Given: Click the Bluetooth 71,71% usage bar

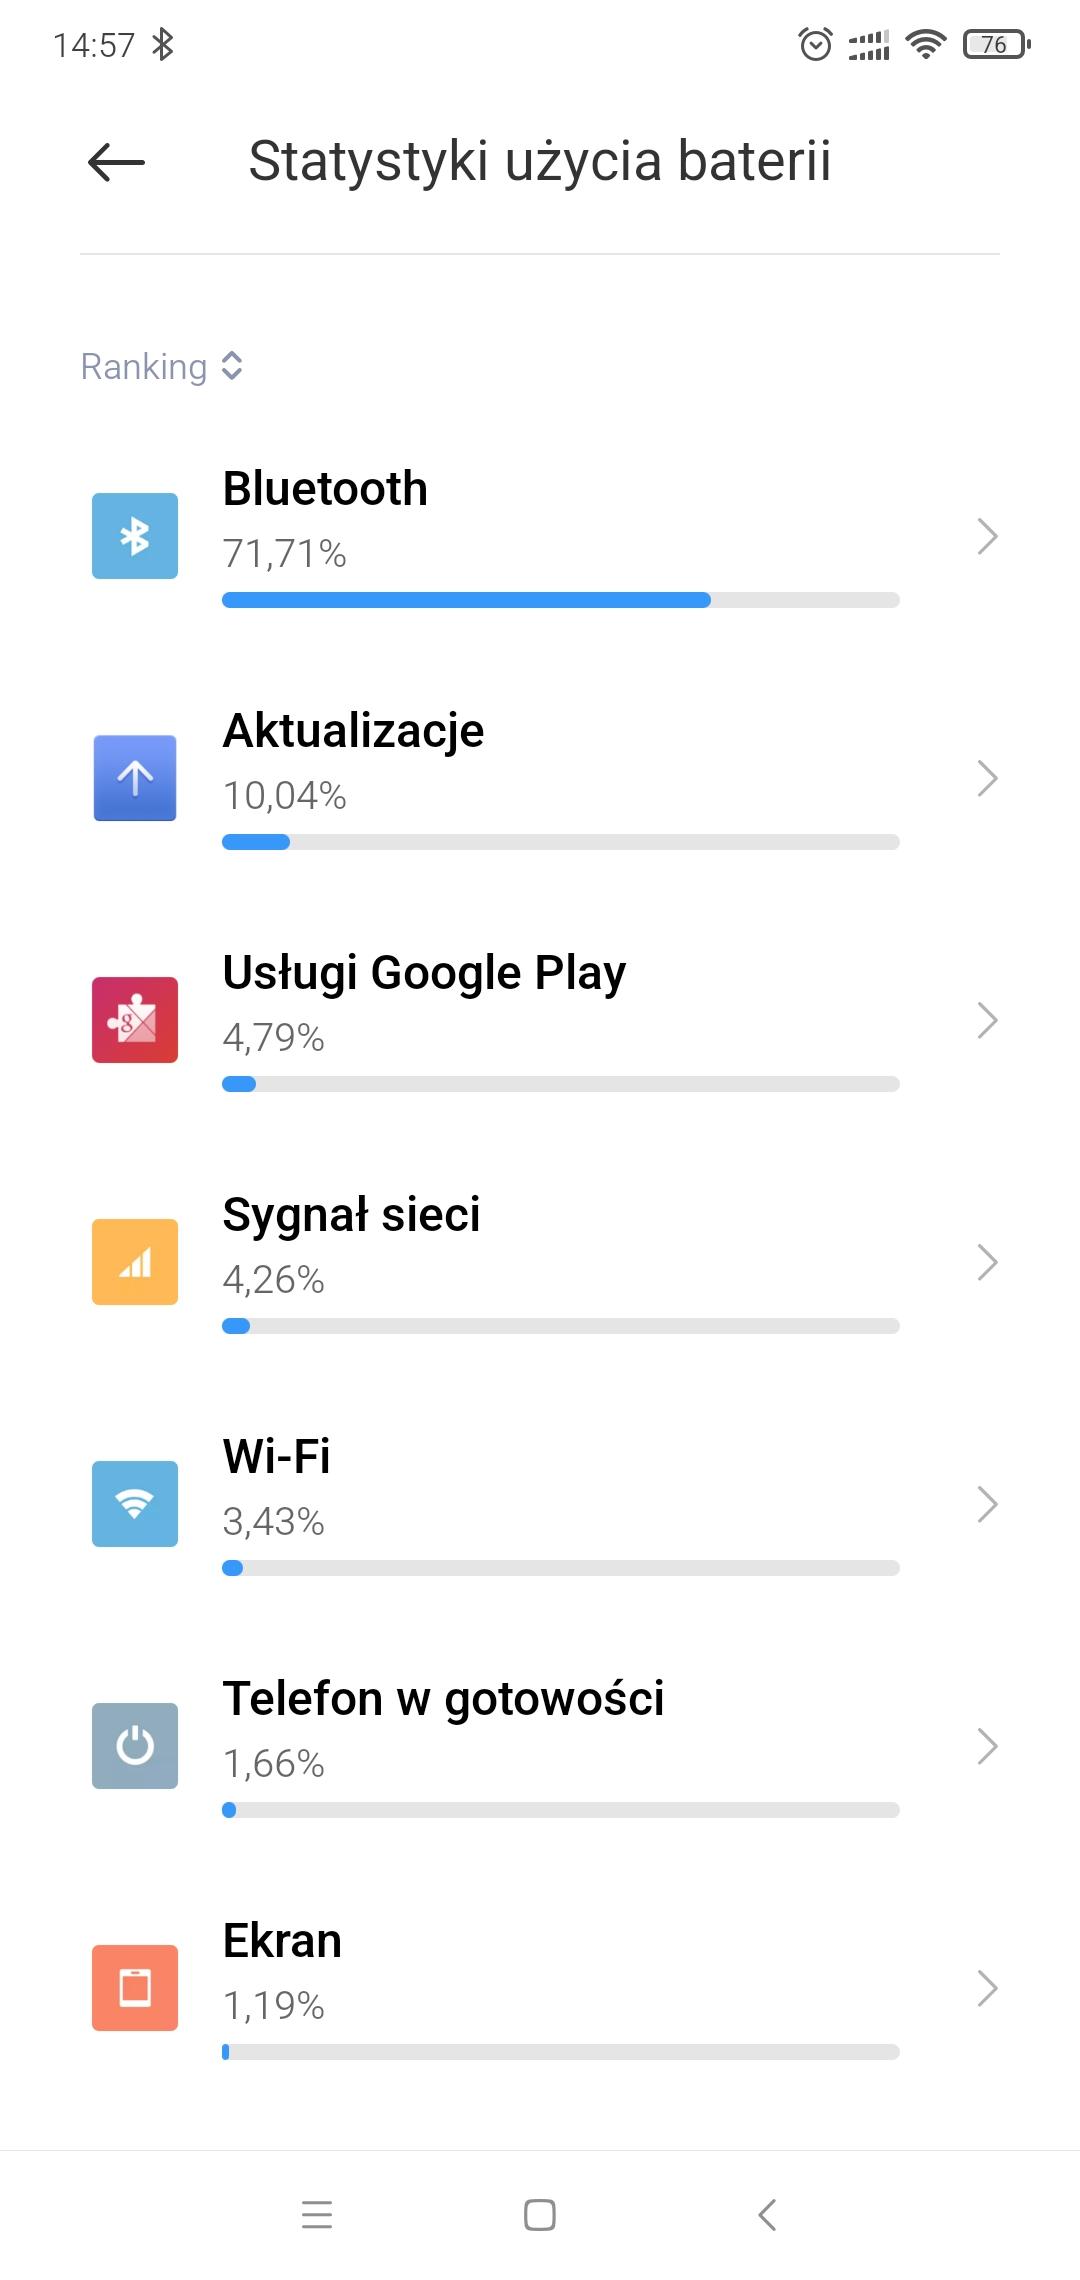Looking at the screenshot, I should (x=560, y=600).
